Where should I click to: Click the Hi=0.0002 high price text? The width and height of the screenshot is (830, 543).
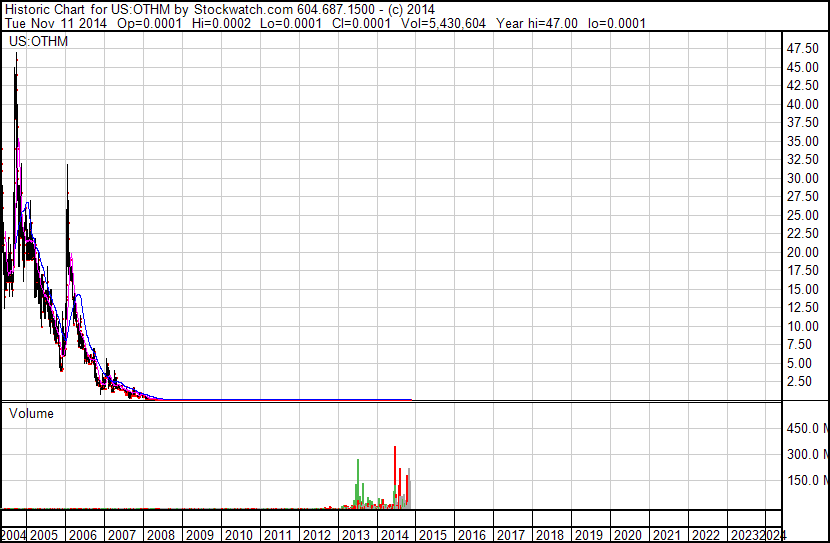pos(221,23)
